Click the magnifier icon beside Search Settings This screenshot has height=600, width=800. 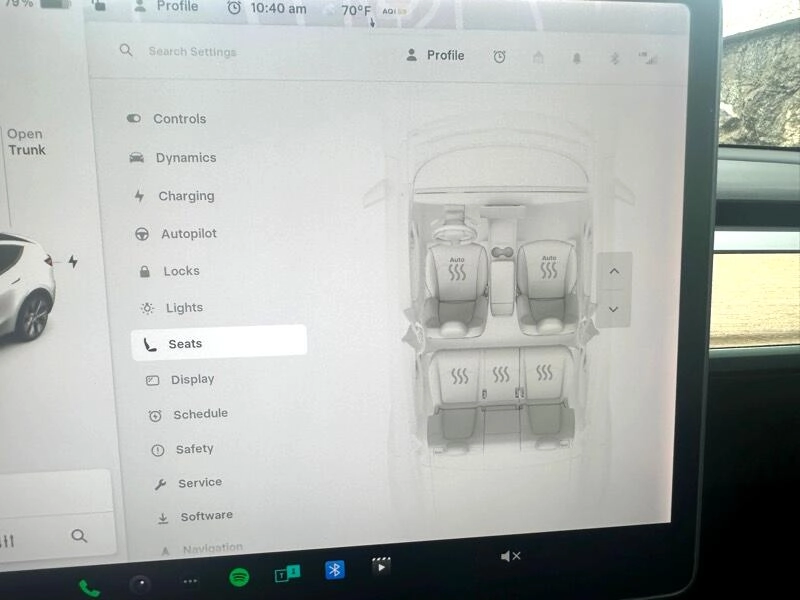(x=126, y=50)
